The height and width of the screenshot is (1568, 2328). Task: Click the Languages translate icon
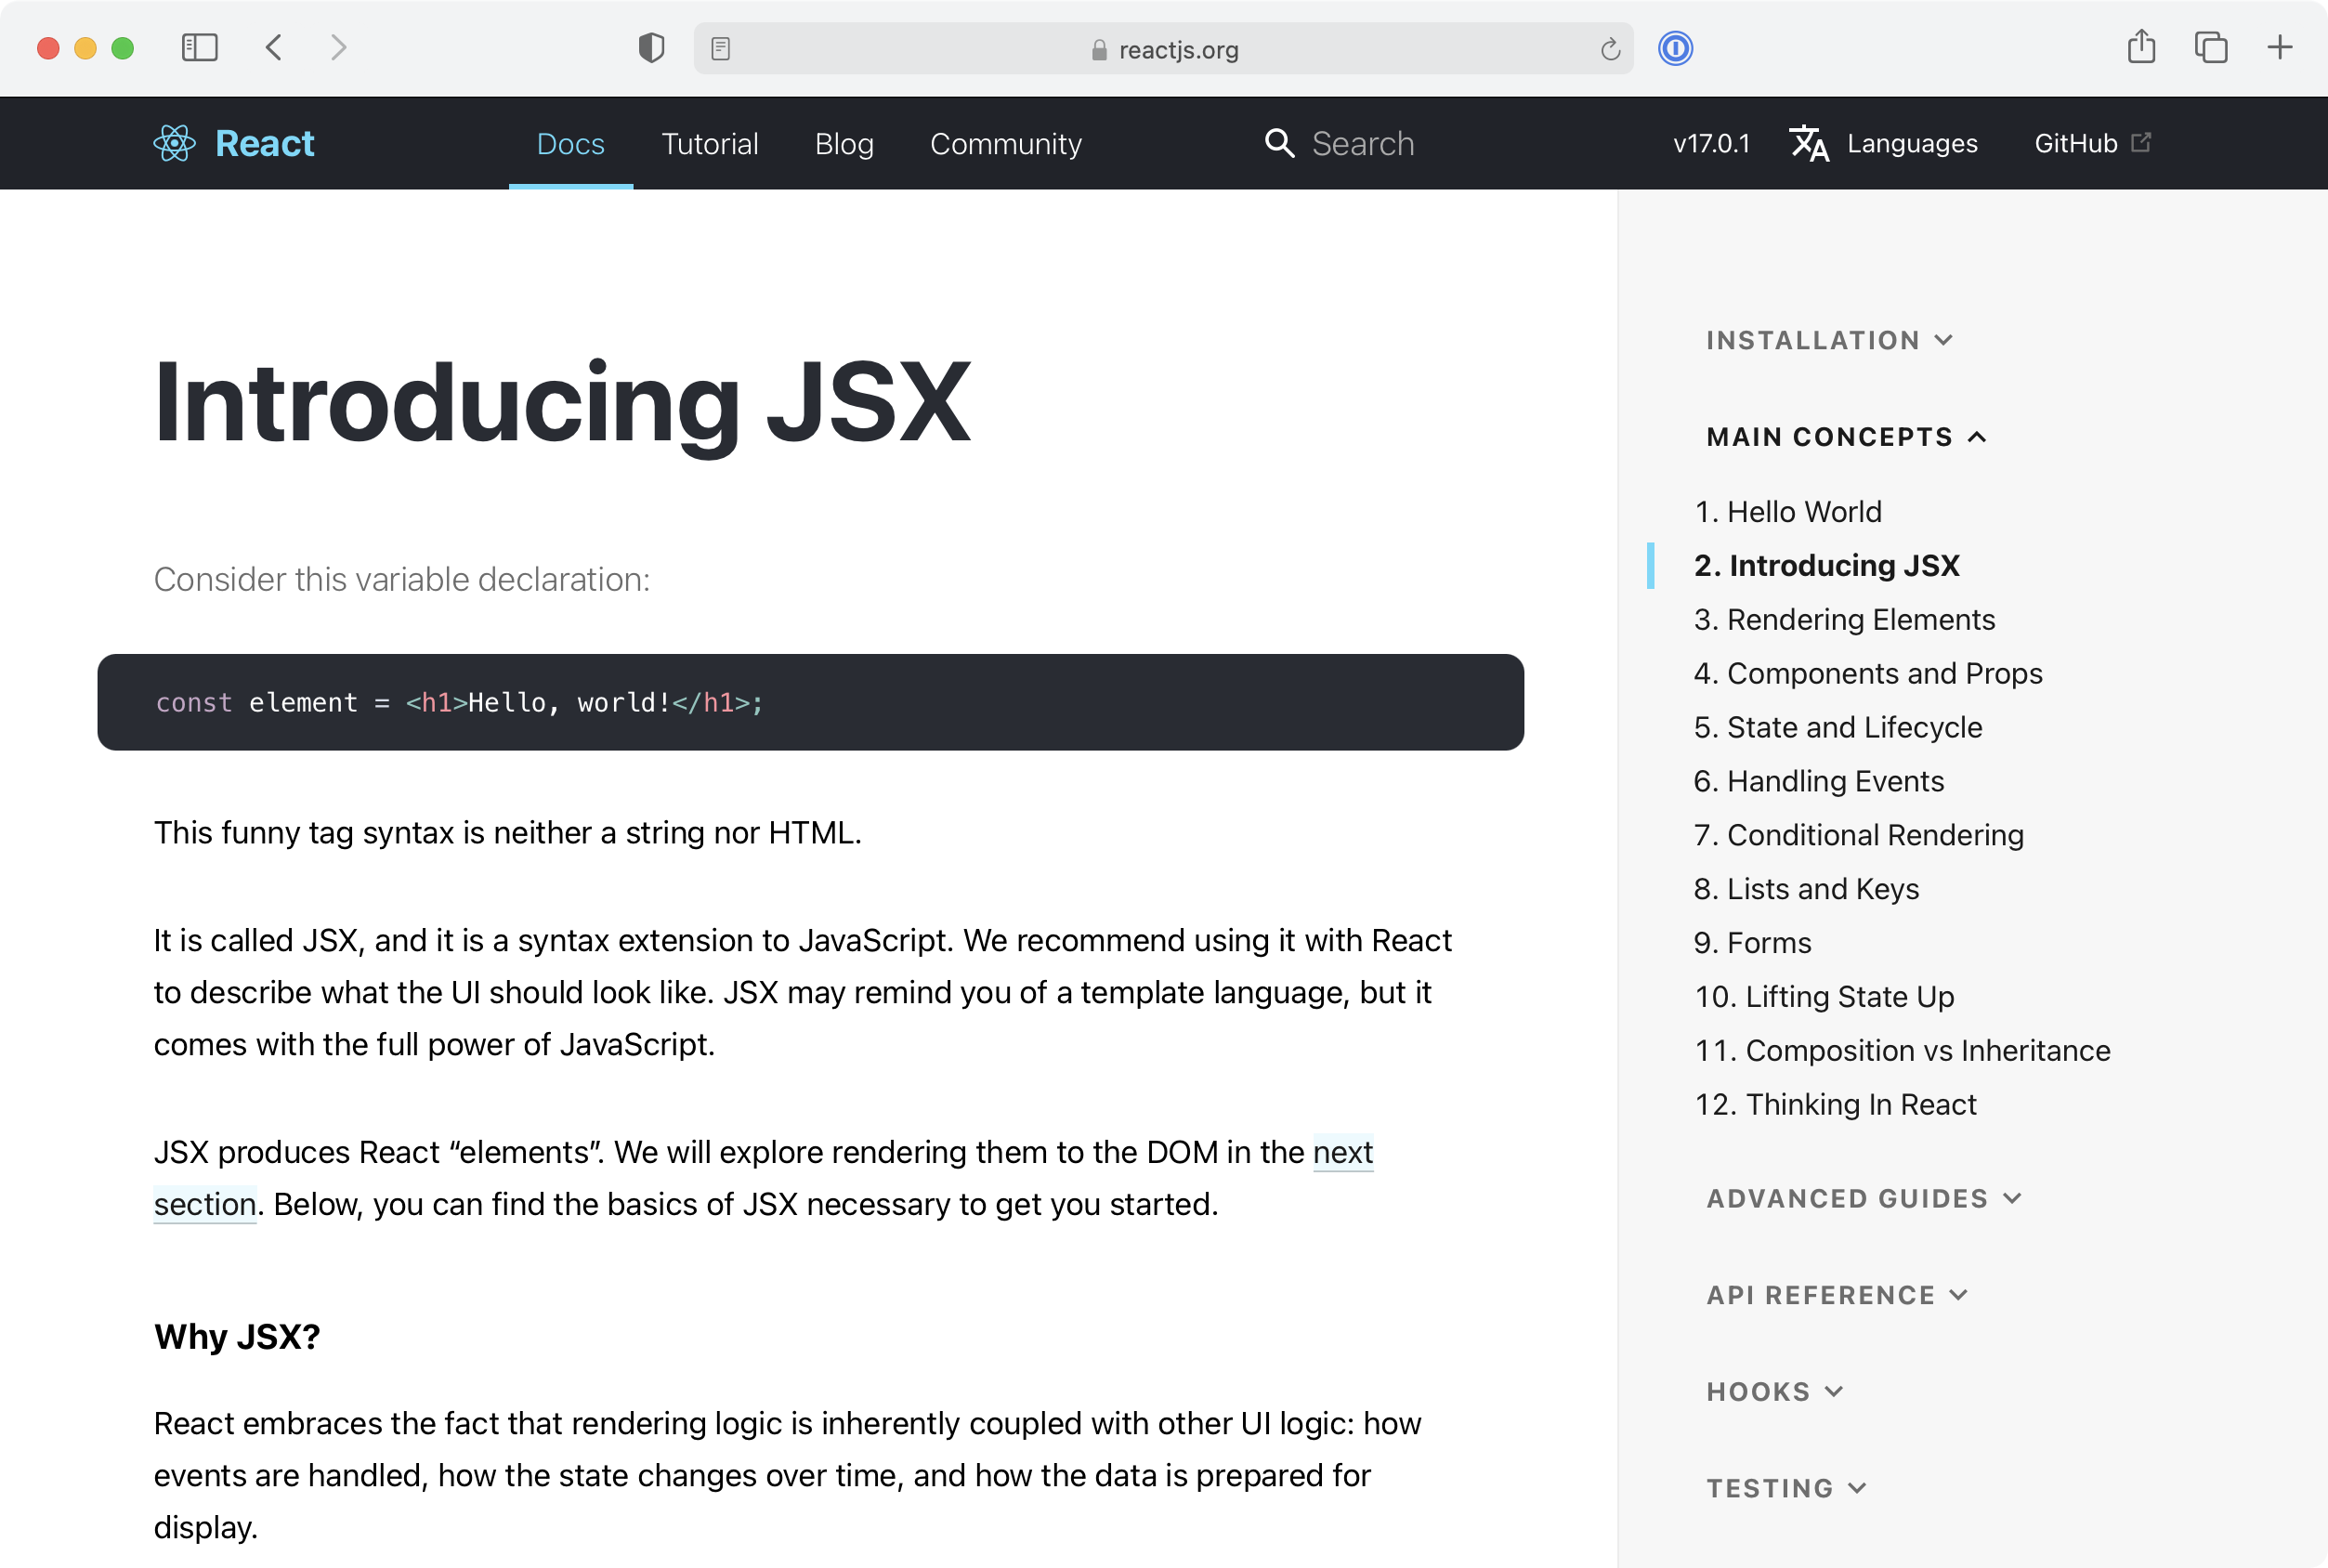[x=1808, y=143]
